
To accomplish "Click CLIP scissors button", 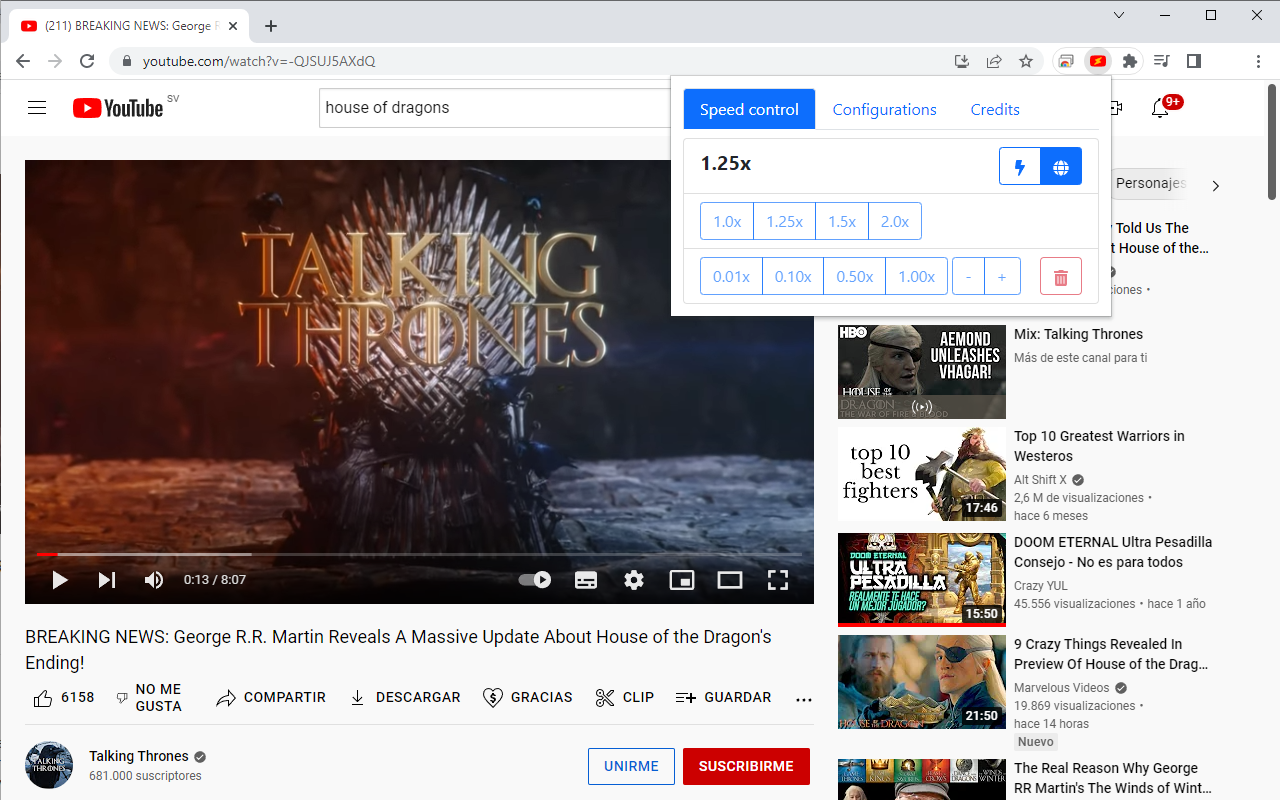I will [x=624, y=698].
